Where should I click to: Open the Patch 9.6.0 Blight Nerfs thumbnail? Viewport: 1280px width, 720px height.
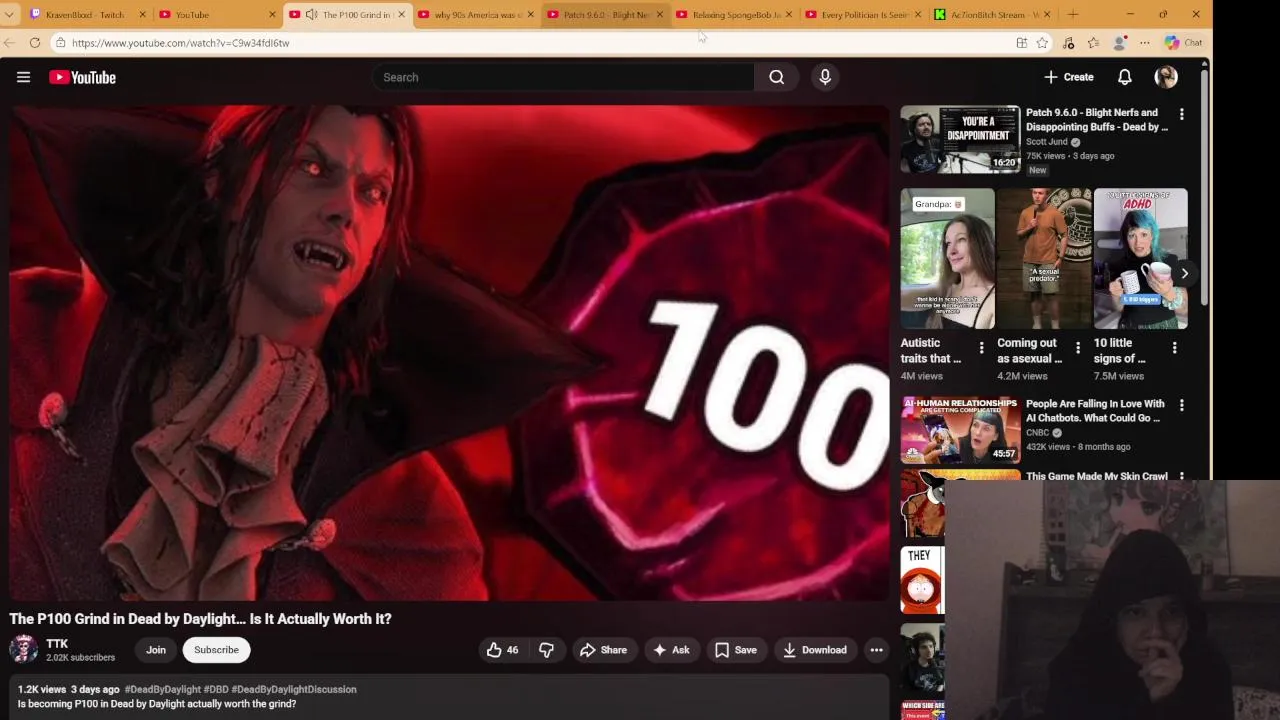(960, 139)
